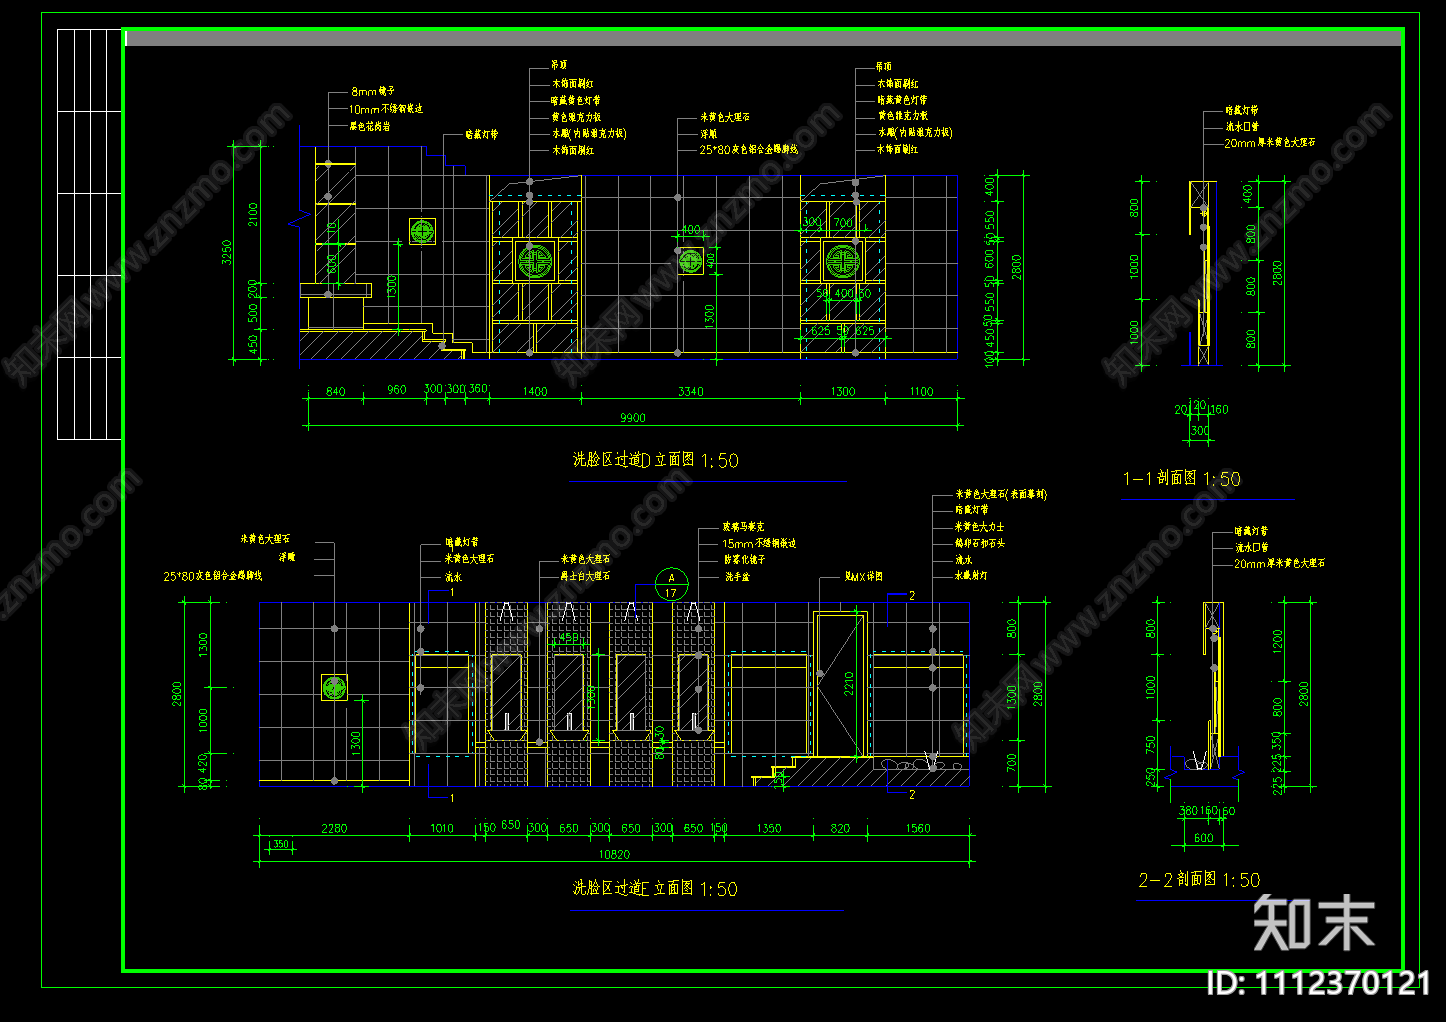The width and height of the screenshot is (1446, 1022).
Task: Click the 黑色花岗岩 annotation label
Action: point(369,127)
